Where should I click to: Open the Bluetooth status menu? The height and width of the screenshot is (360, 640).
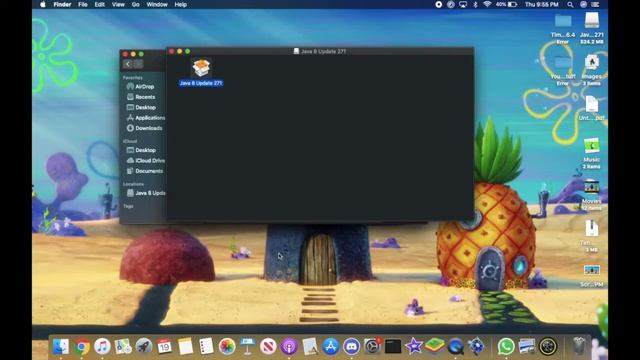(475, 4)
